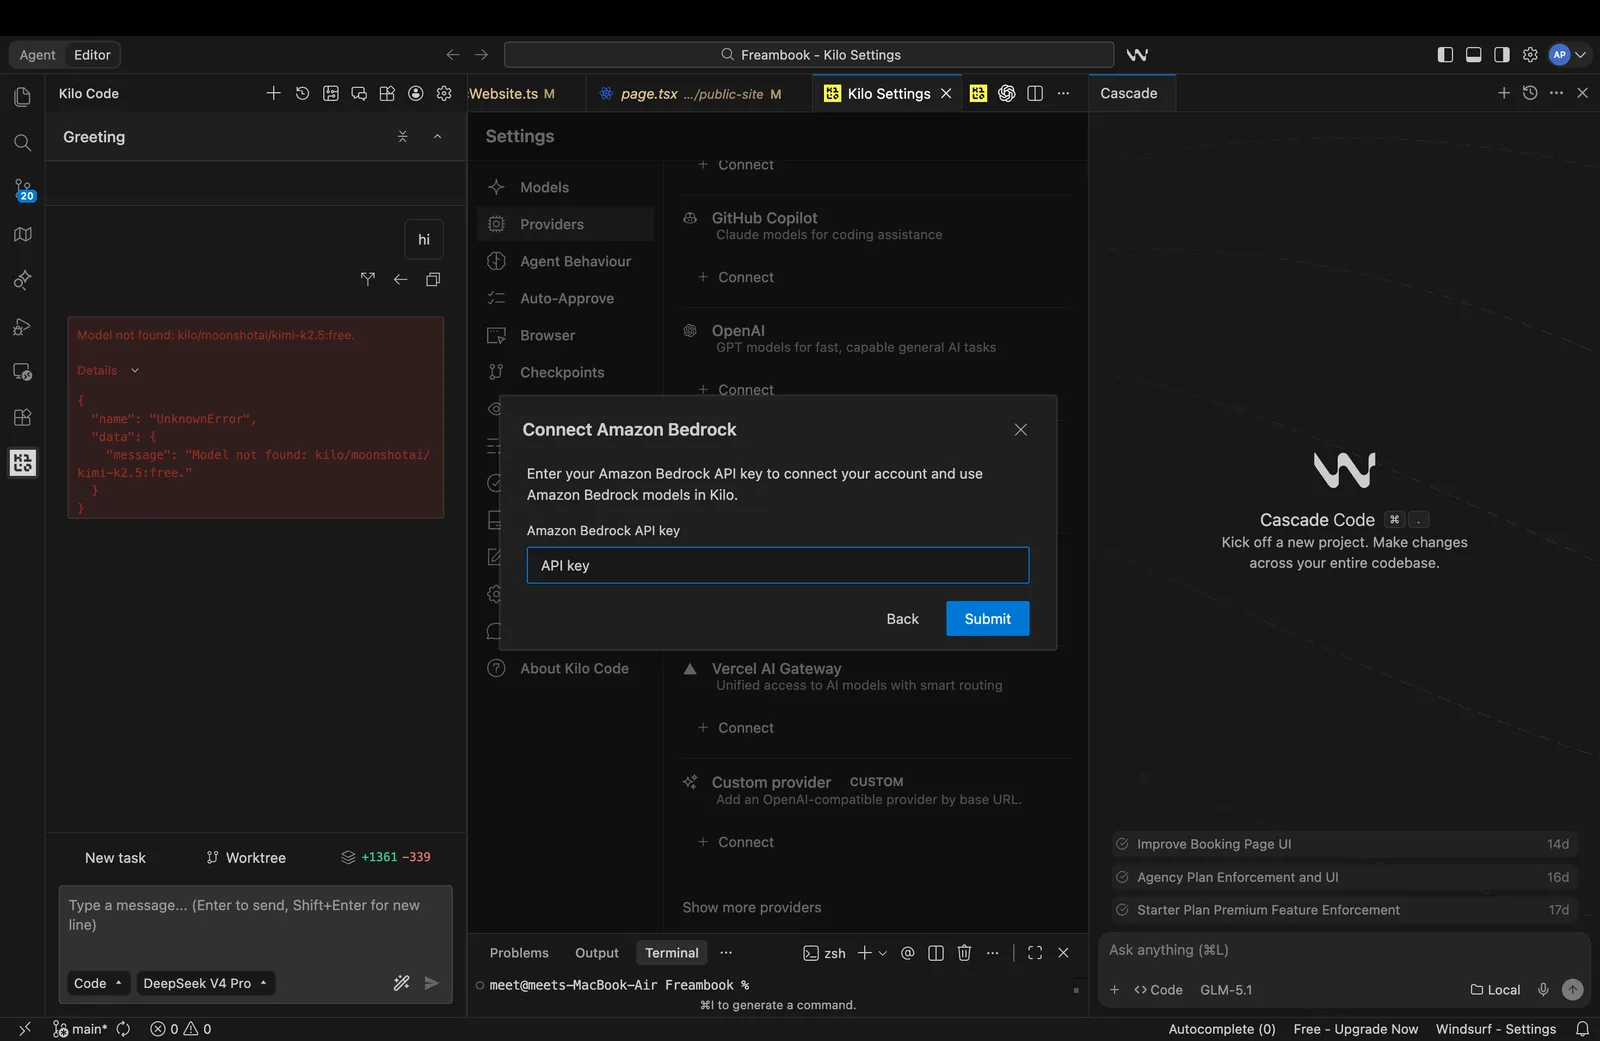Toggle the secondary sidebar layout
The width and height of the screenshot is (1600, 1041).
pos(1501,55)
